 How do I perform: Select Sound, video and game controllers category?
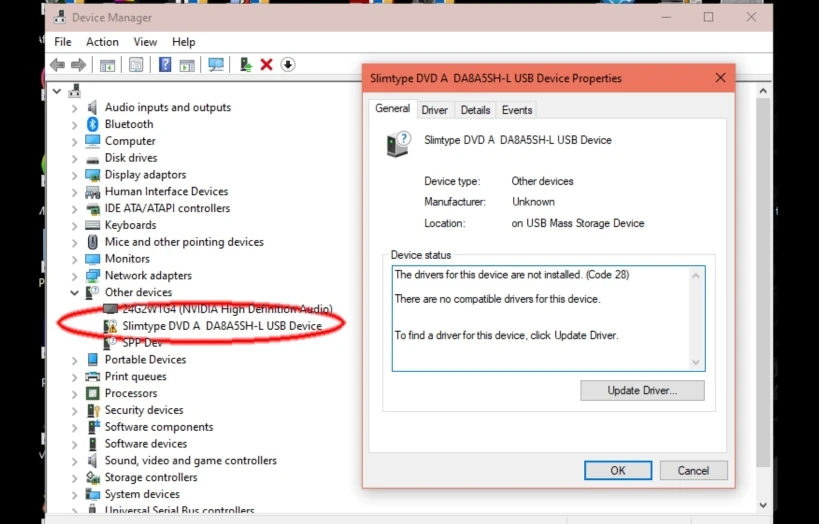click(x=191, y=460)
